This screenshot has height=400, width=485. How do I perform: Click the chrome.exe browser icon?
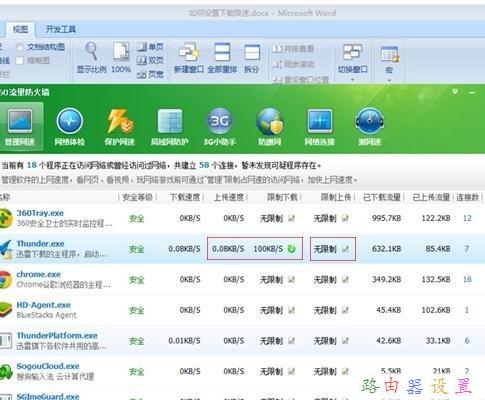click(5, 280)
